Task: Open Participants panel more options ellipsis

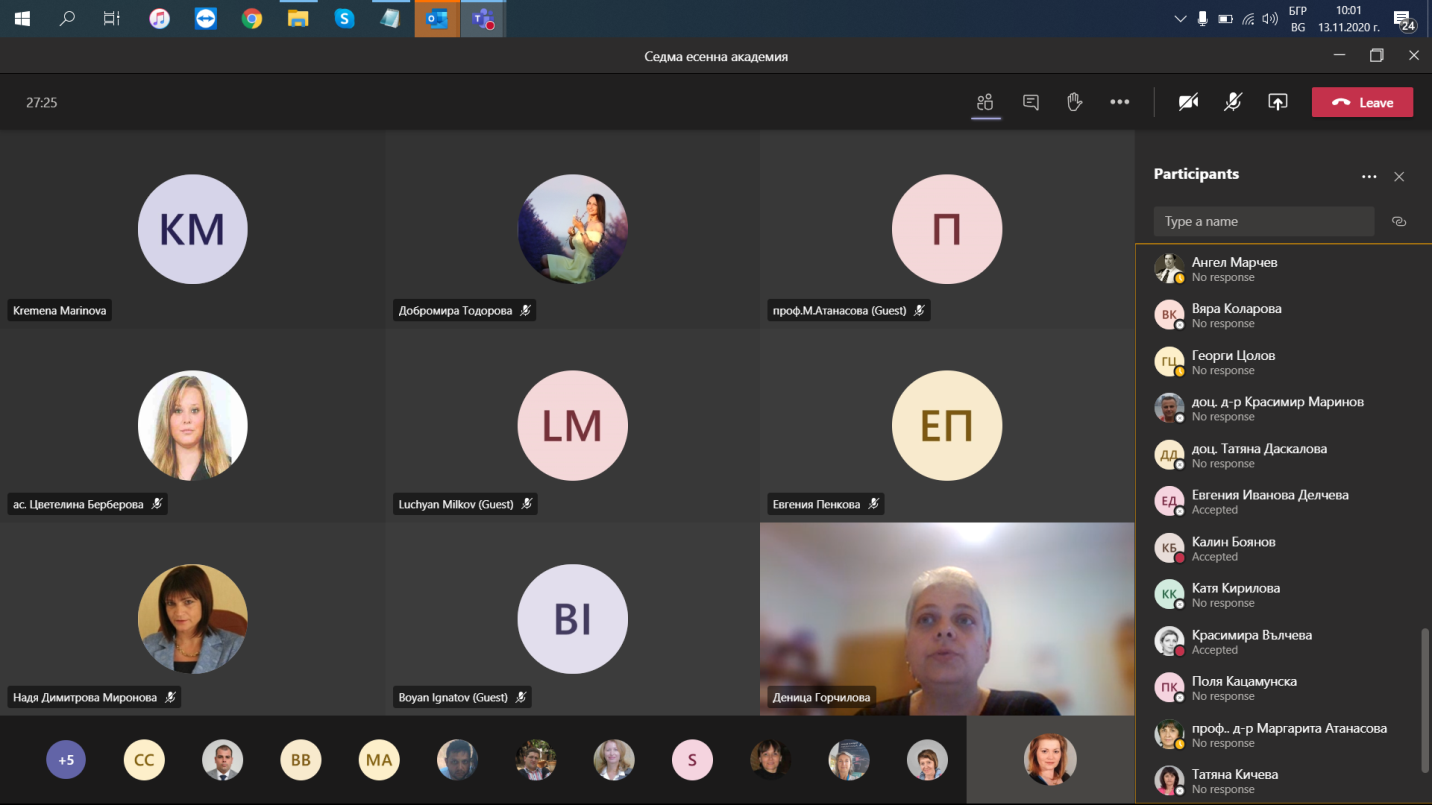Action: click(1369, 177)
